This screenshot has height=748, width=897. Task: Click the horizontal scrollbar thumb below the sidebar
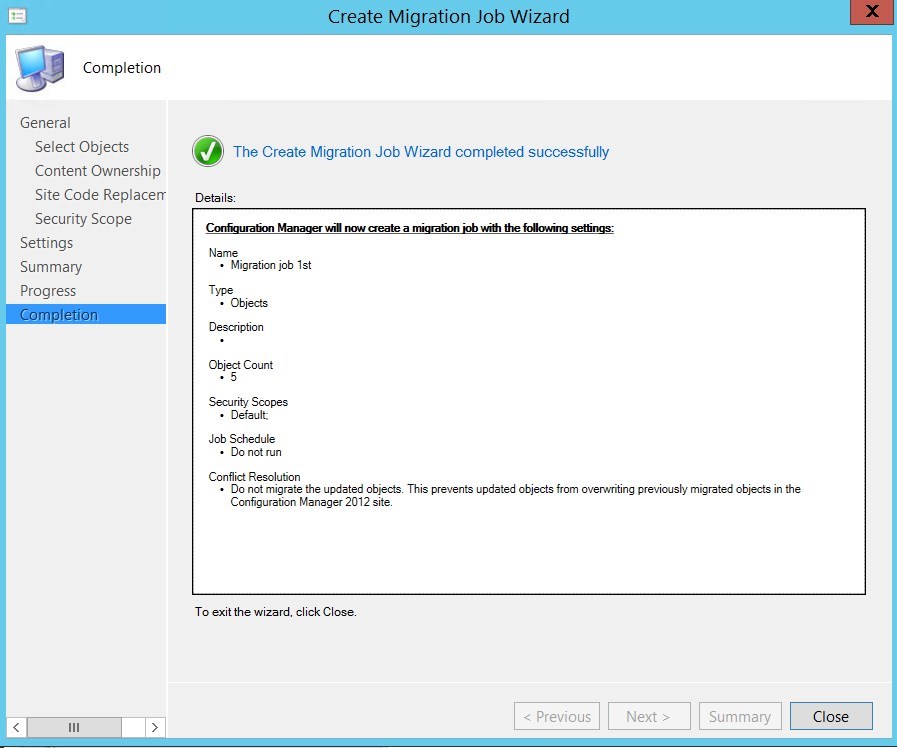(x=75, y=727)
